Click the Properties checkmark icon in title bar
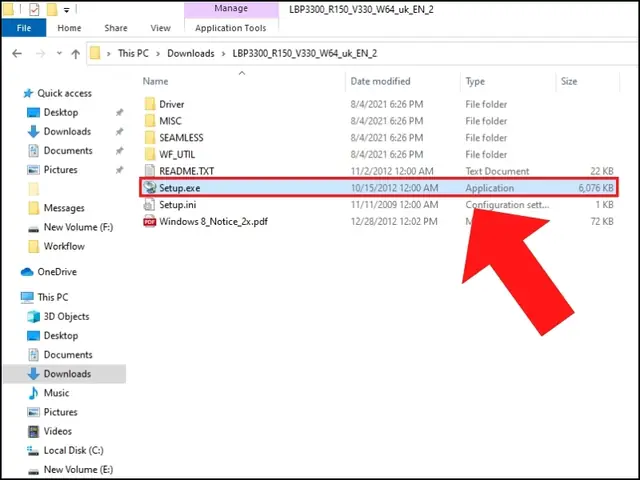Viewport: 640px width, 480px height. click(32, 9)
